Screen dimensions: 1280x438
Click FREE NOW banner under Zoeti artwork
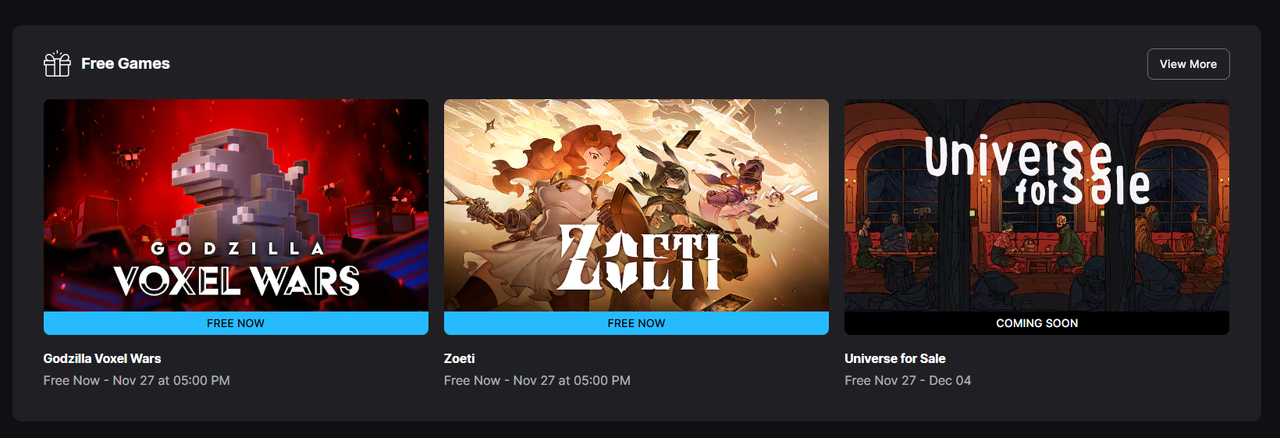click(x=636, y=323)
